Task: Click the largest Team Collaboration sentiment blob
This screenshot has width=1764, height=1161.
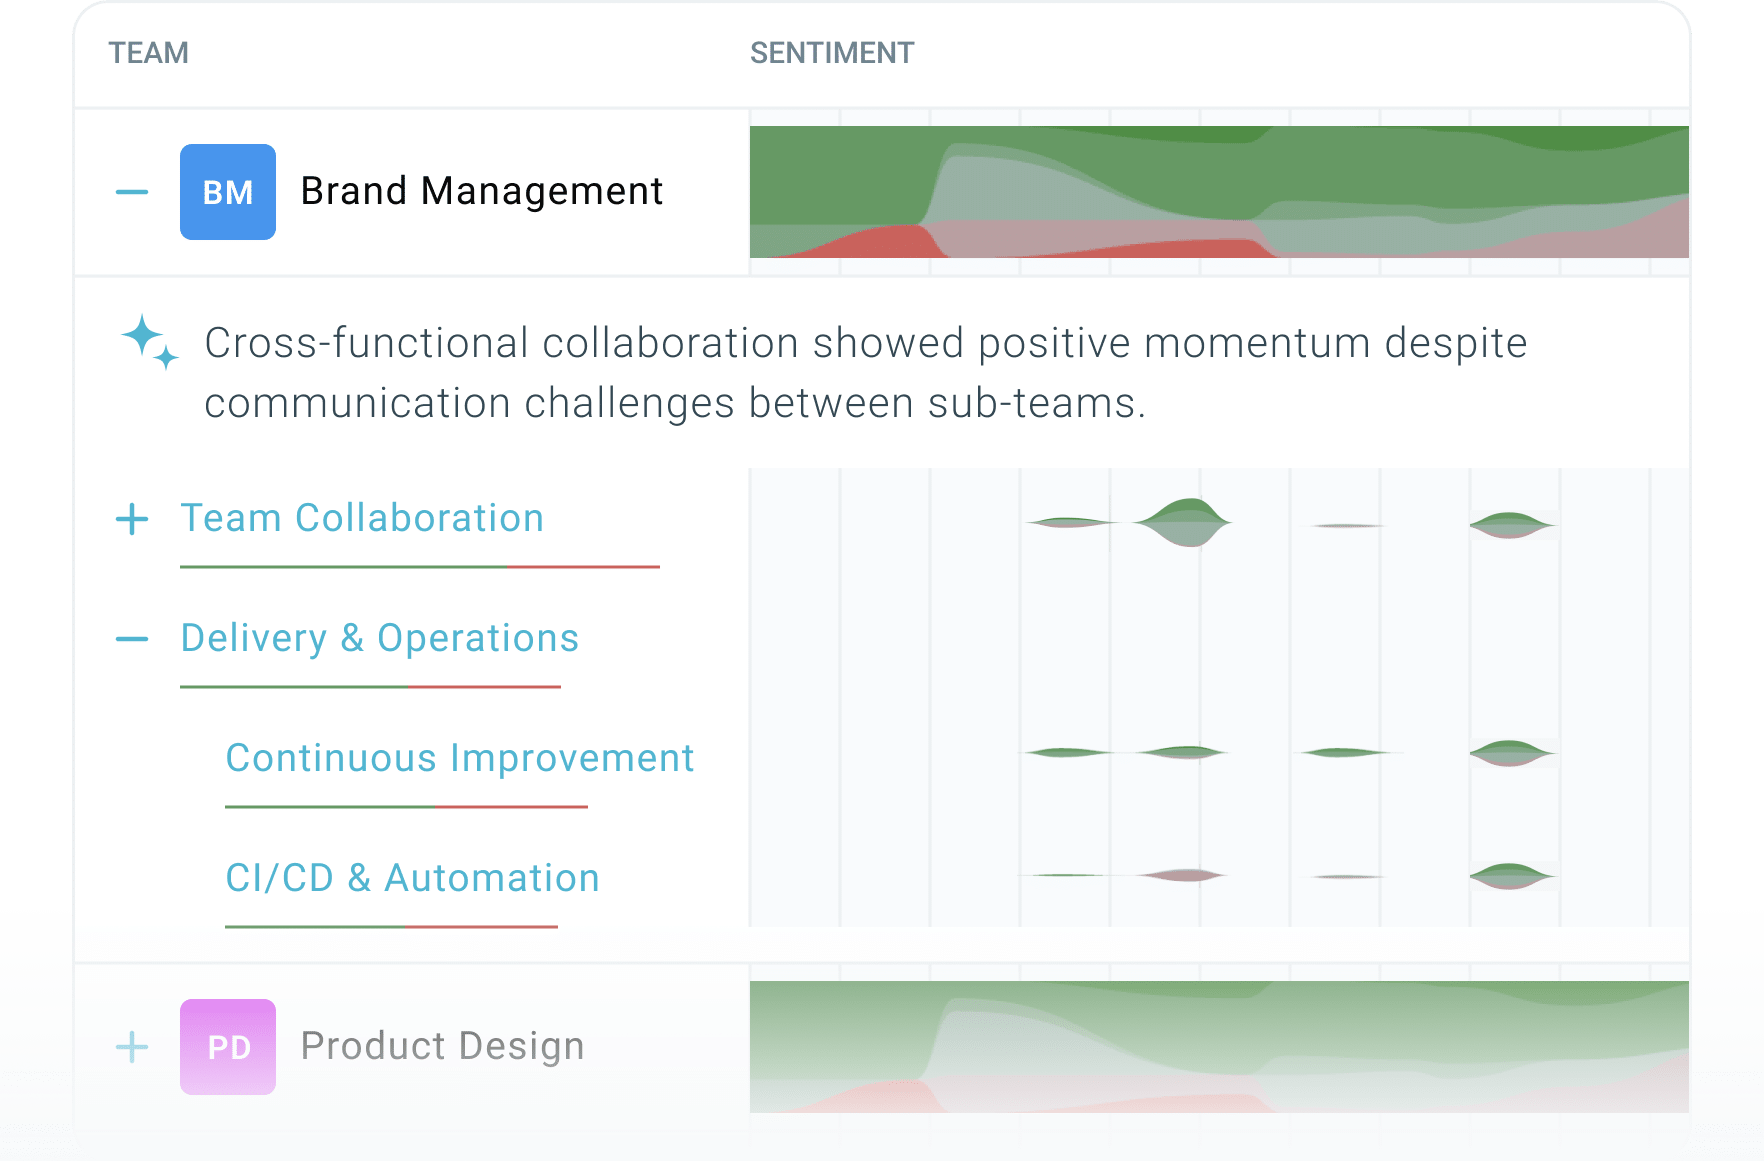Action: click(x=1184, y=522)
